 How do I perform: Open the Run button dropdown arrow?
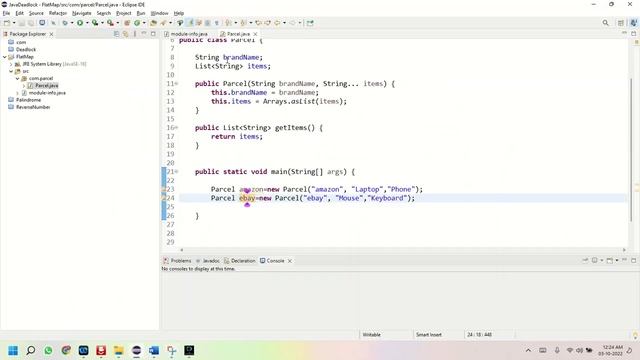[87, 23]
